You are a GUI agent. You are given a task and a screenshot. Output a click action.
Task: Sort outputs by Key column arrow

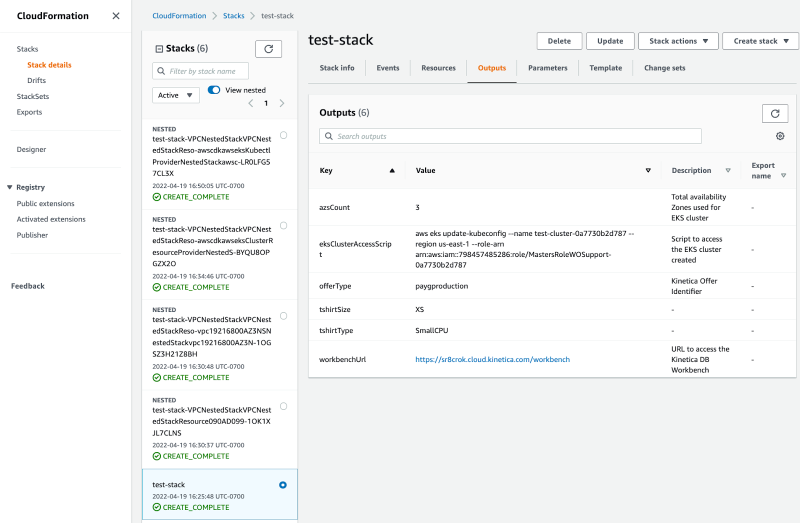tap(392, 171)
